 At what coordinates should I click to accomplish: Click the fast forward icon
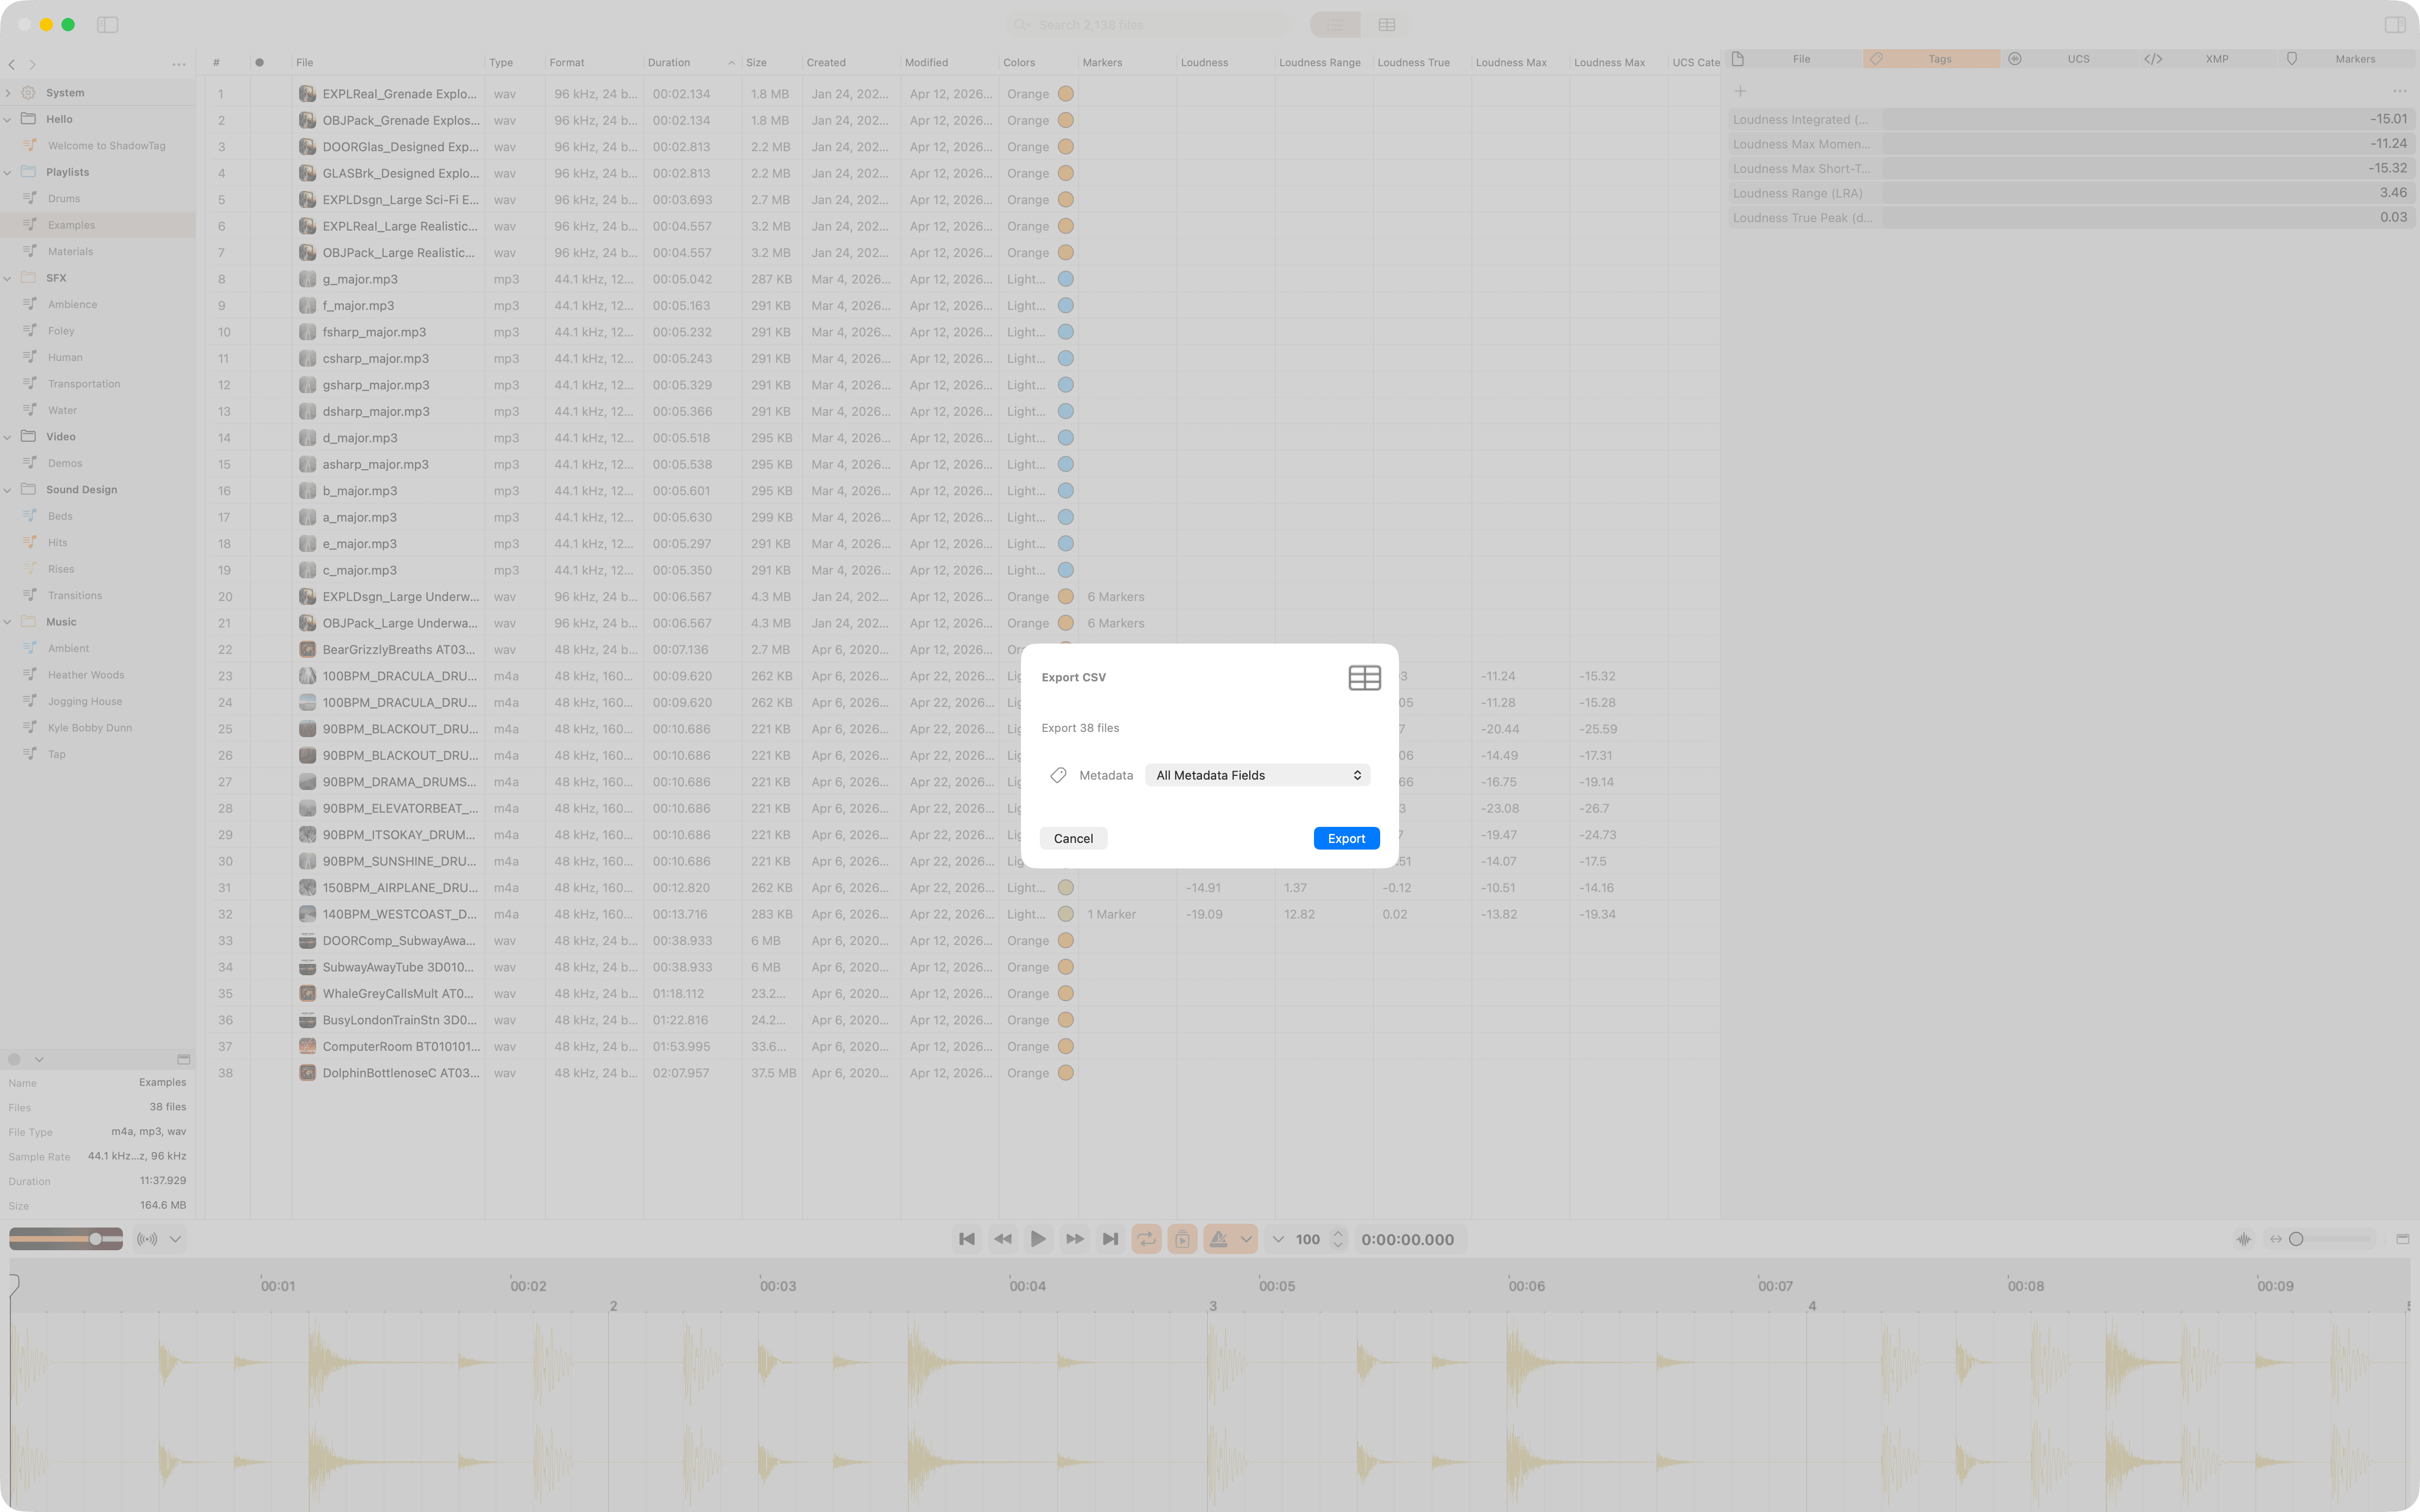[1074, 1239]
